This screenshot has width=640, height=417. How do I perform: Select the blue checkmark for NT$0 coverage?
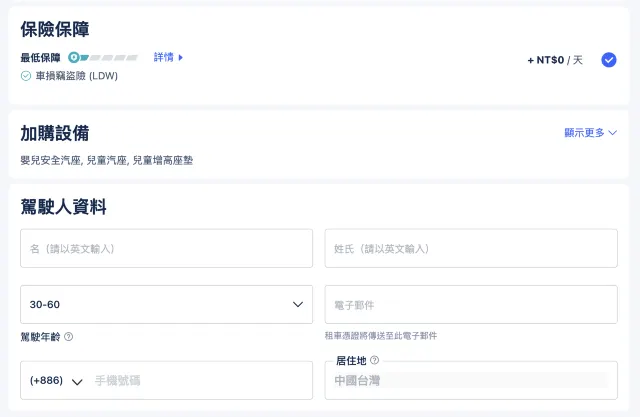click(609, 60)
